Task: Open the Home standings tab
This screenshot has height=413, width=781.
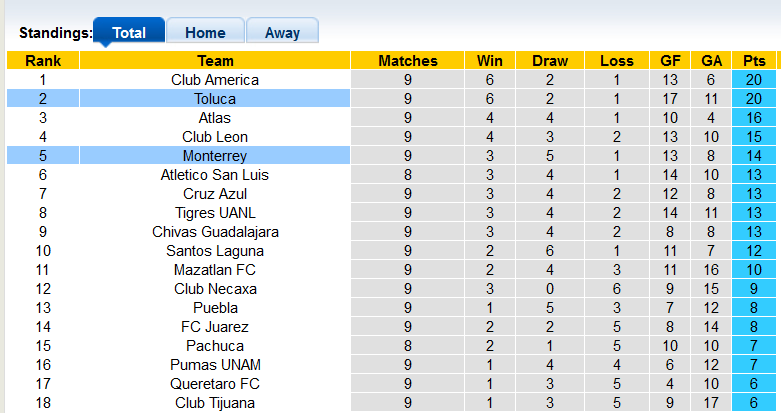Action: (205, 32)
